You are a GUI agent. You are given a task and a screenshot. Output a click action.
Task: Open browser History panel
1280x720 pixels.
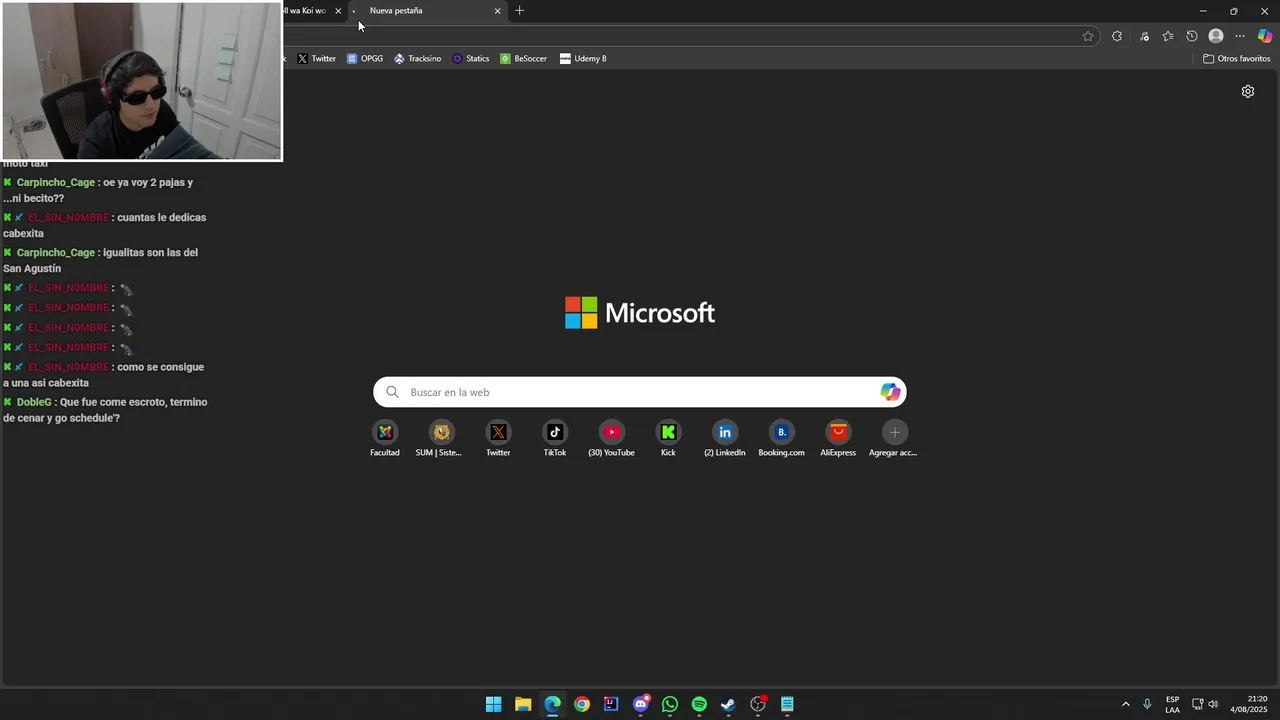click(1192, 36)
